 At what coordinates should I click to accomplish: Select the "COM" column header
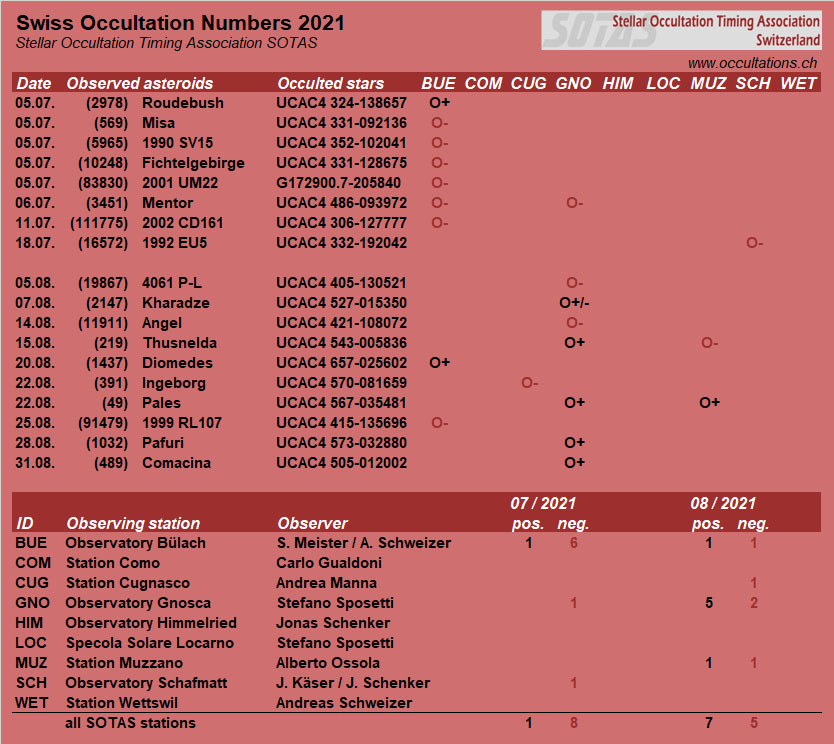[483, 83]
